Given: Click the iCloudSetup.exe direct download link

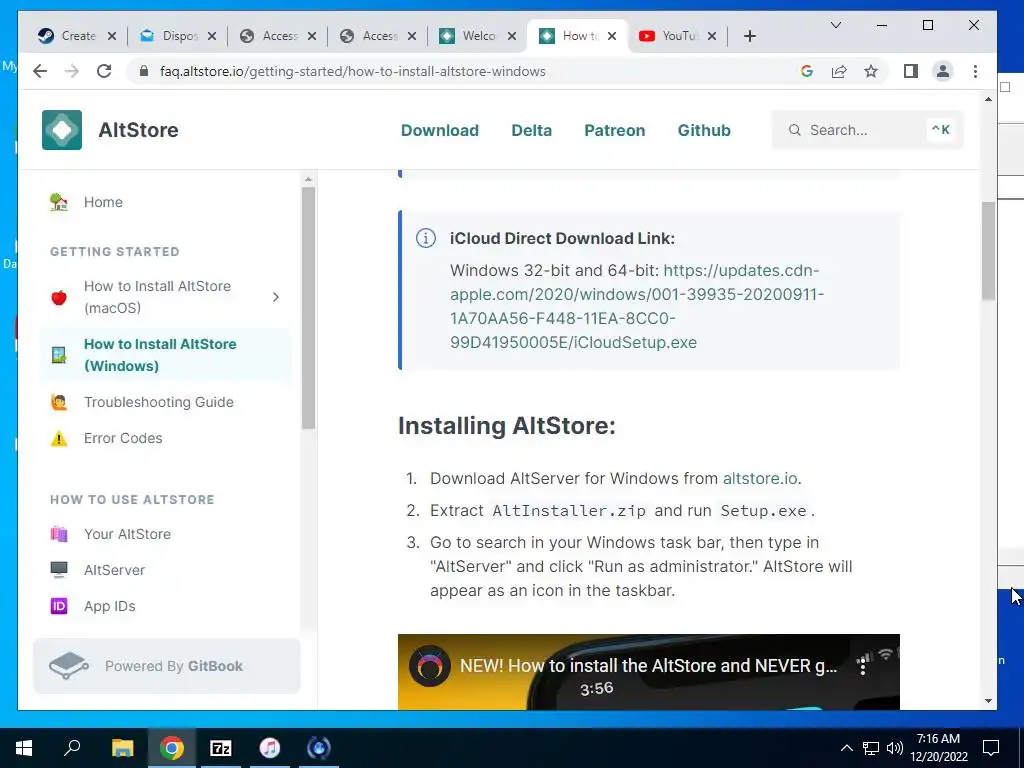Looking at the screenshot, I should click(637, 306).
